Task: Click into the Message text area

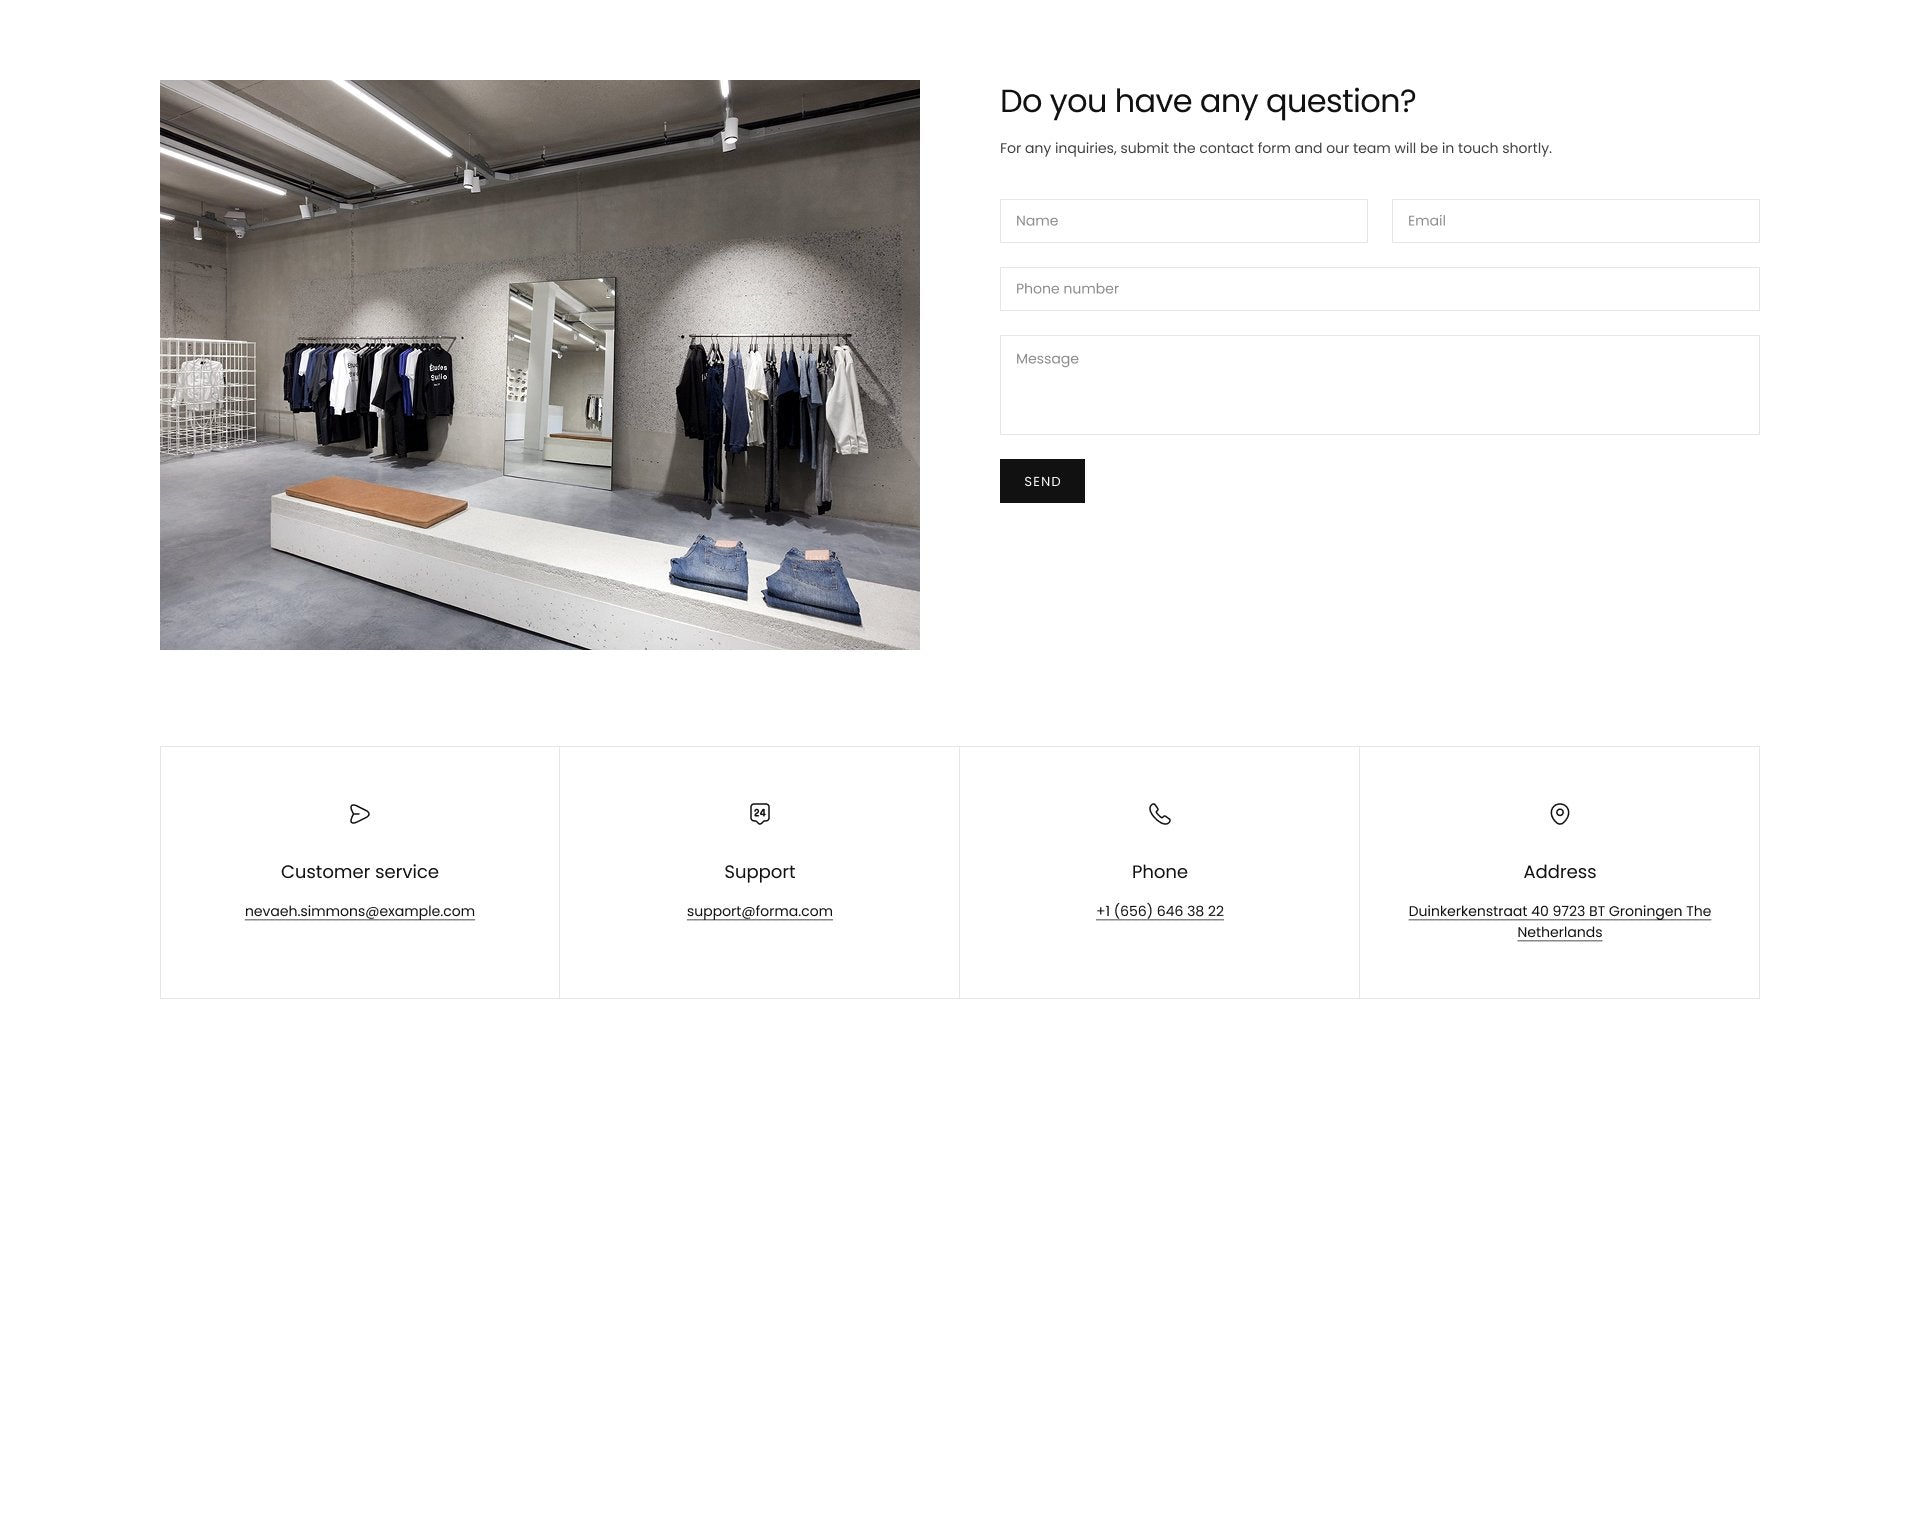Action: pyautogui.click(x=1380, y=385)
